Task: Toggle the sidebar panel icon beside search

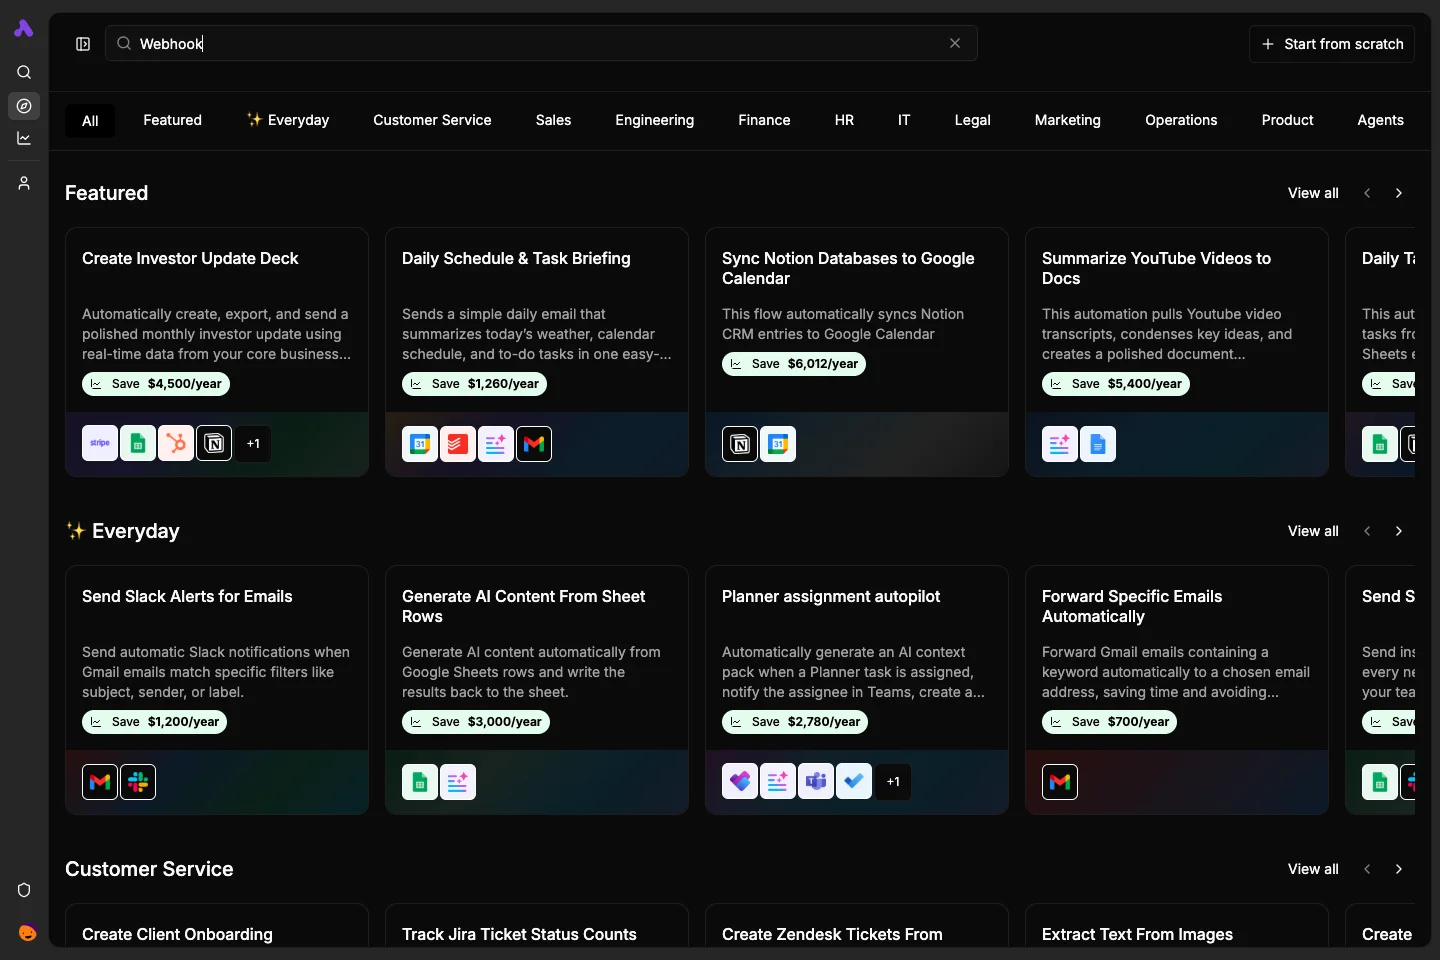Action: tap(83, 44)
